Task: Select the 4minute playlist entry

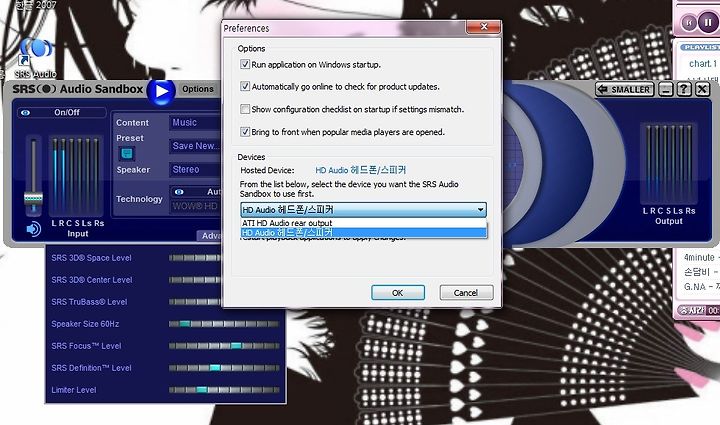Action: pyautogui.click(x=701, y=257)
